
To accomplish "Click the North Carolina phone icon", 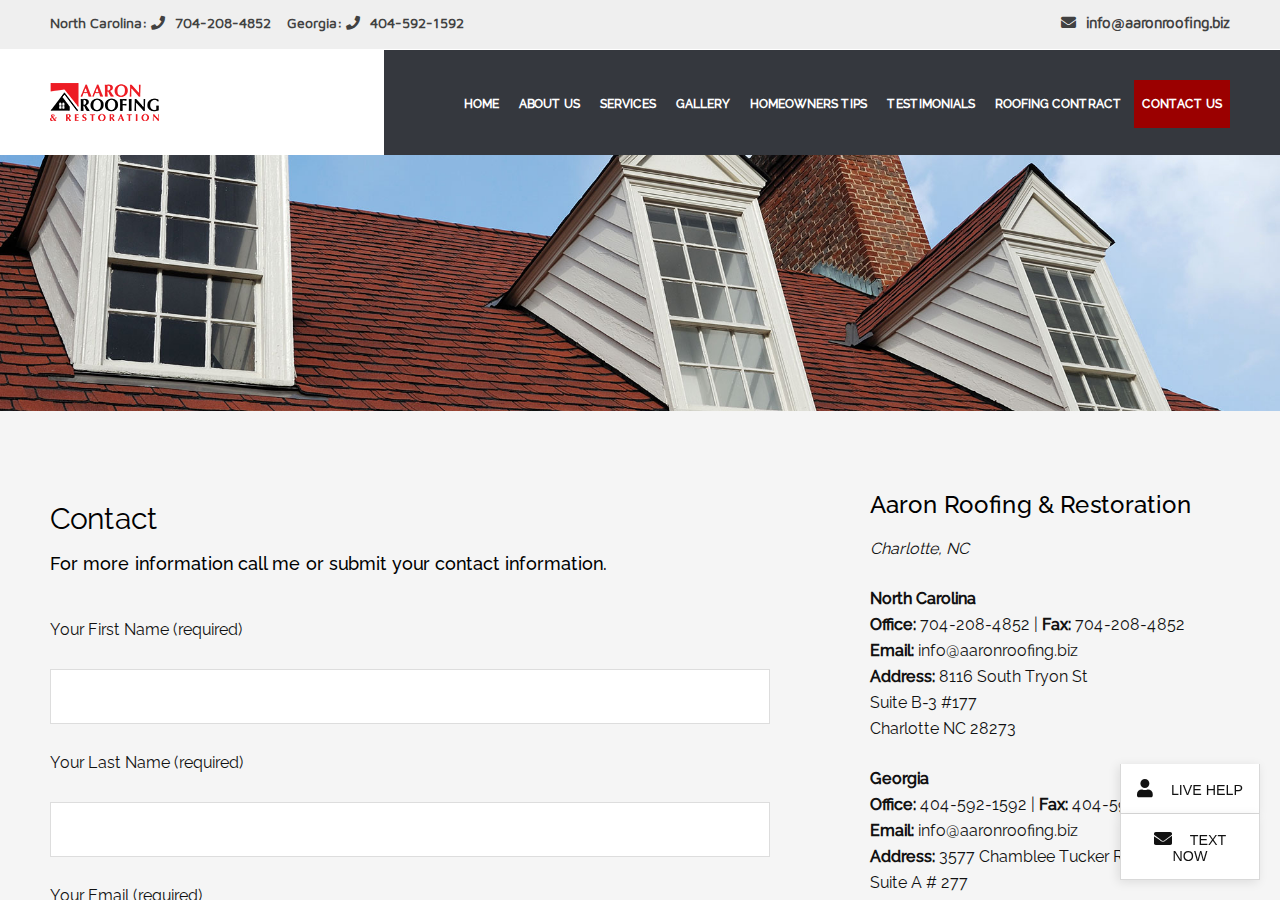I will tap(158, 23).
